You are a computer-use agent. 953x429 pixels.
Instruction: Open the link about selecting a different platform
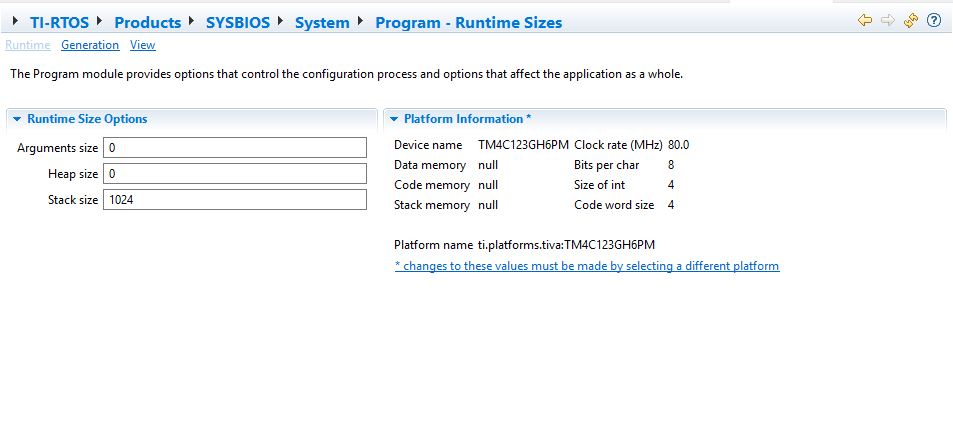[587, 266]
